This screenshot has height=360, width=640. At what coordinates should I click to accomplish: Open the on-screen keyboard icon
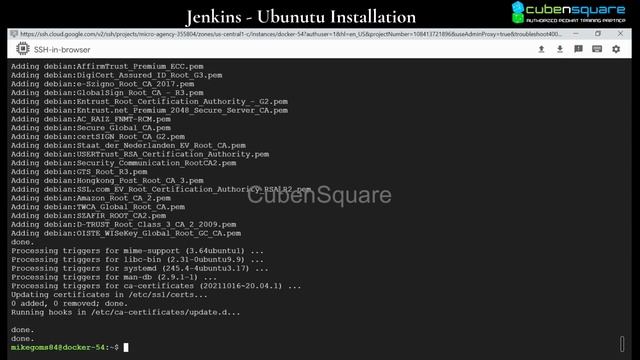[597, 49]
